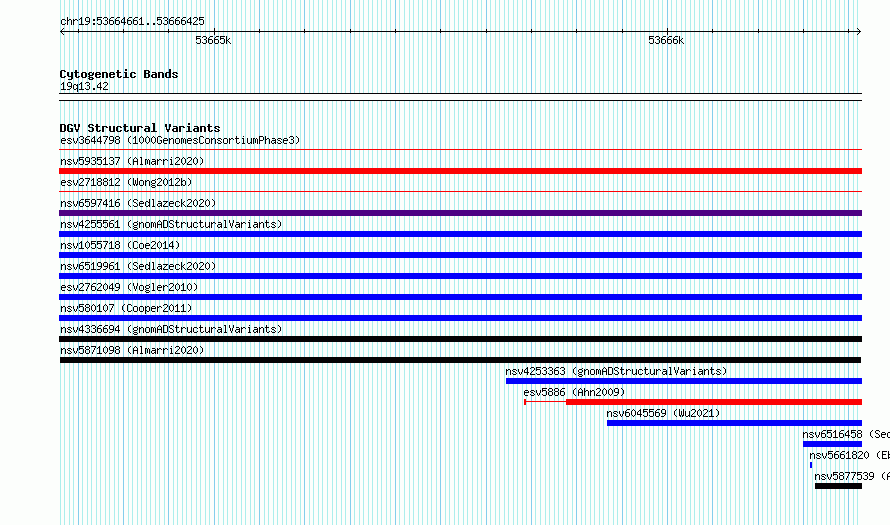The image size is (890, 525).
Task: Select nsv6519961 (Sedlazeck2020) label
Action: pyautogui.click(x=138, y=266)
